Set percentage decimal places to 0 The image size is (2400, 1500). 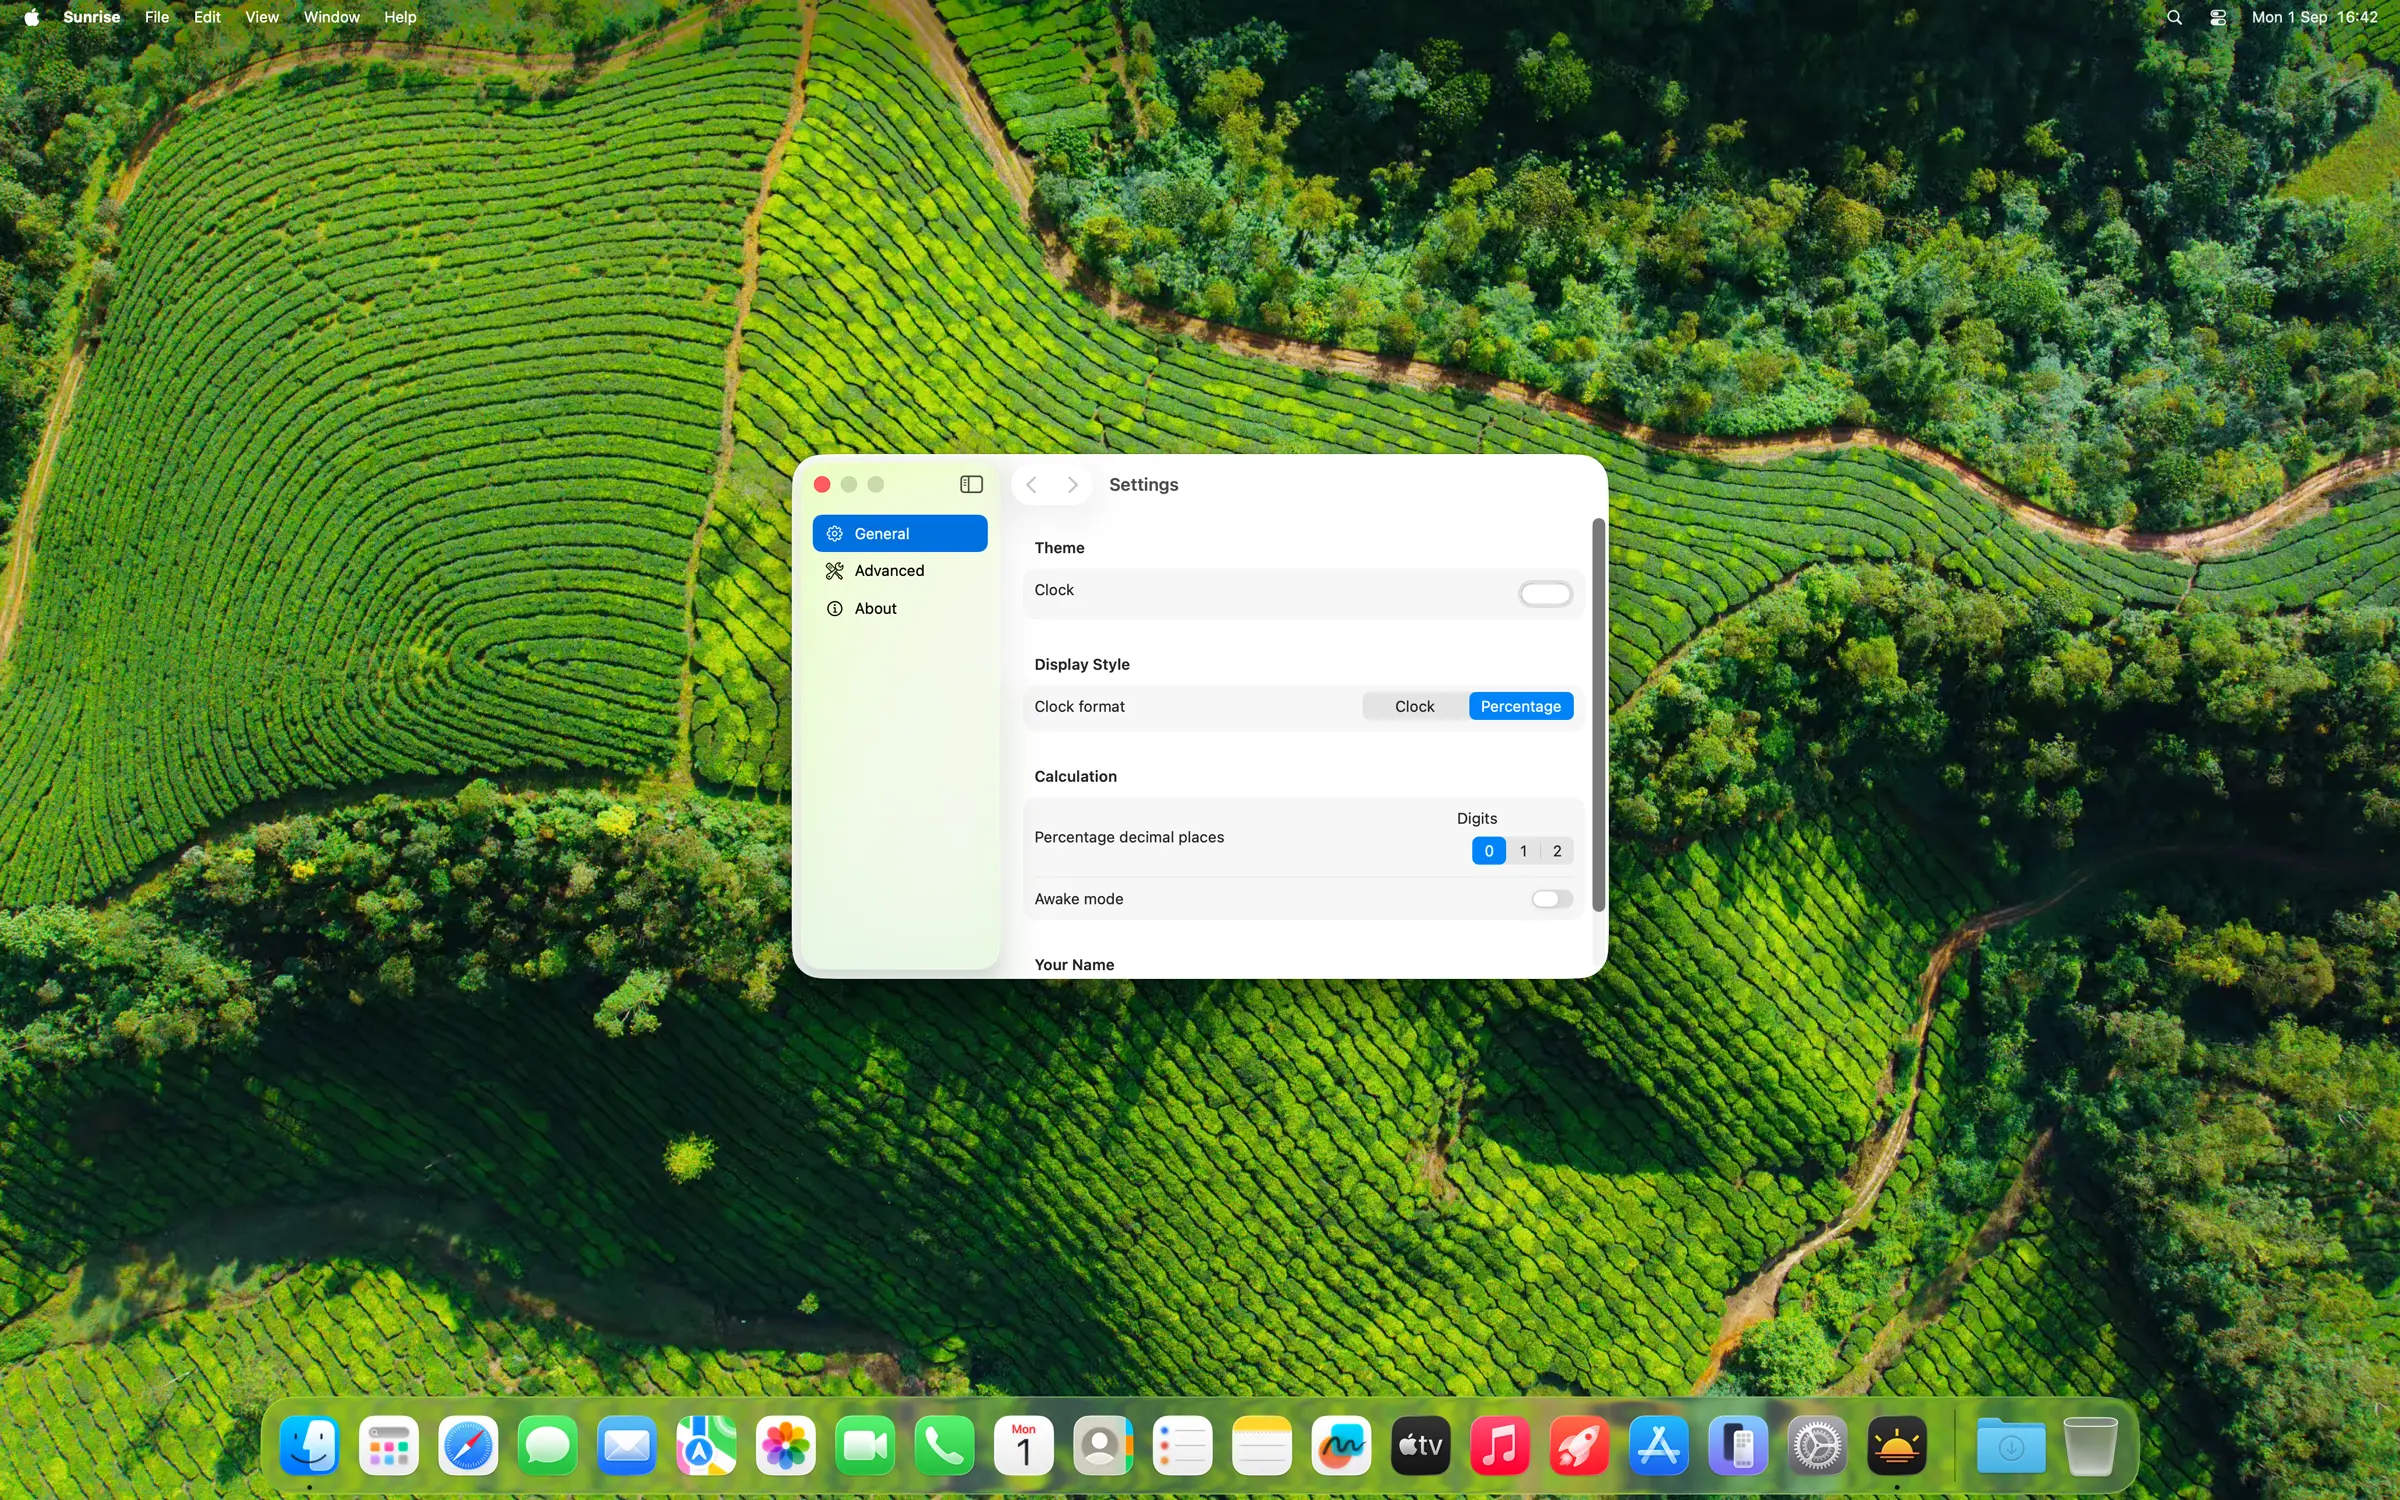tap(1488, 851)
